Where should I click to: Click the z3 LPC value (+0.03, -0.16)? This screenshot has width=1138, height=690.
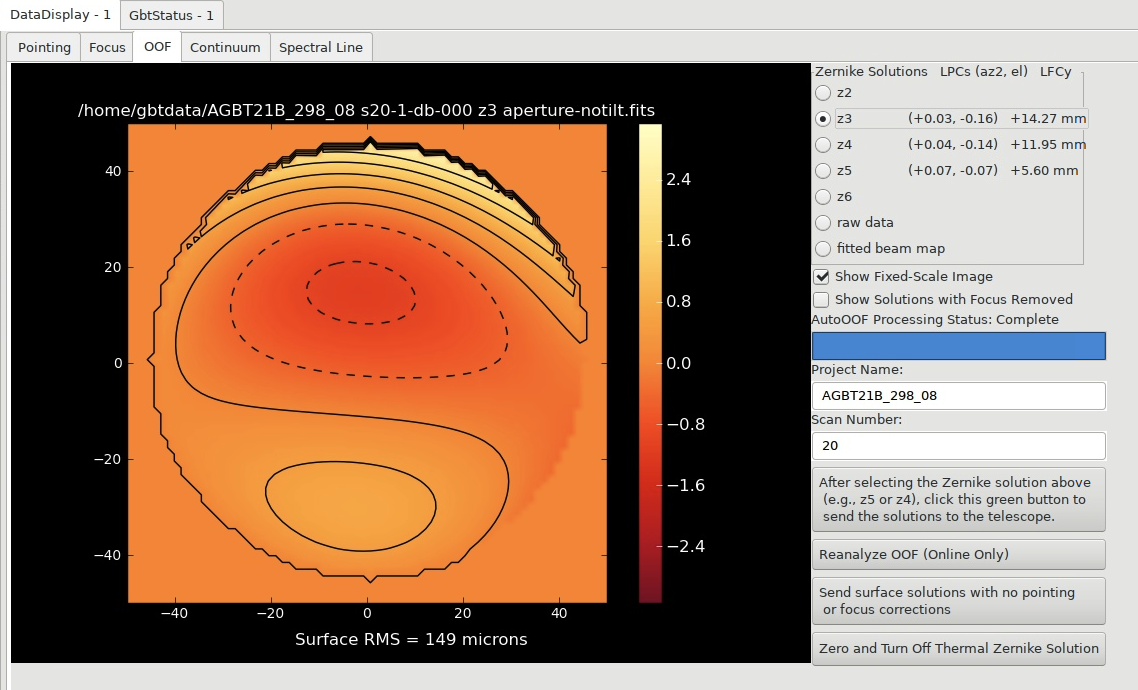953,118
